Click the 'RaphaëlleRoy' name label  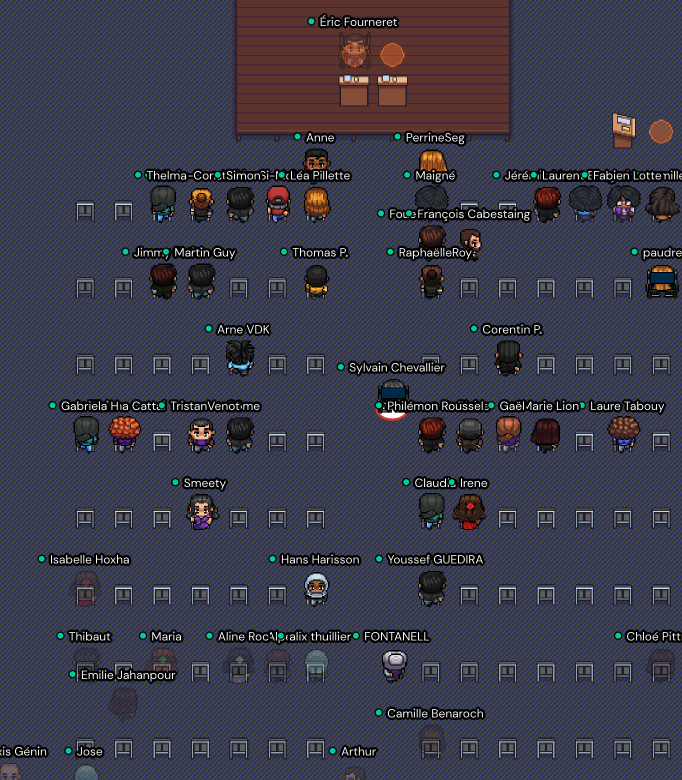pyautogui.click(x=435, y=253)
